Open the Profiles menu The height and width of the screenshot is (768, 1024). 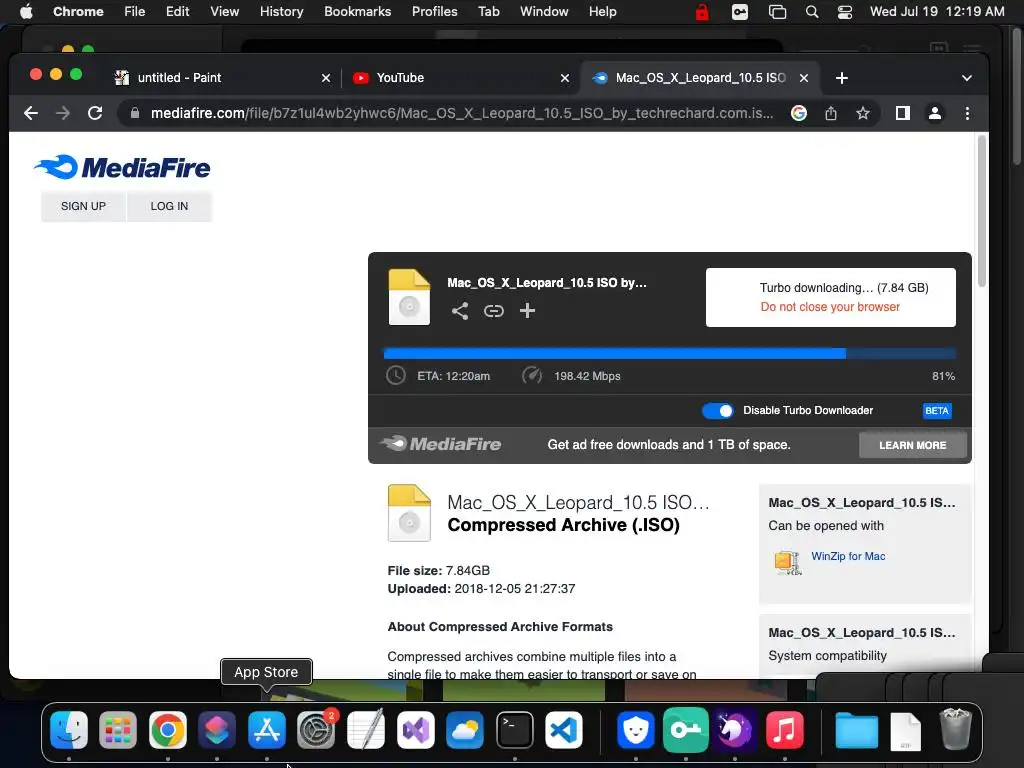click(x=434, y=12)
